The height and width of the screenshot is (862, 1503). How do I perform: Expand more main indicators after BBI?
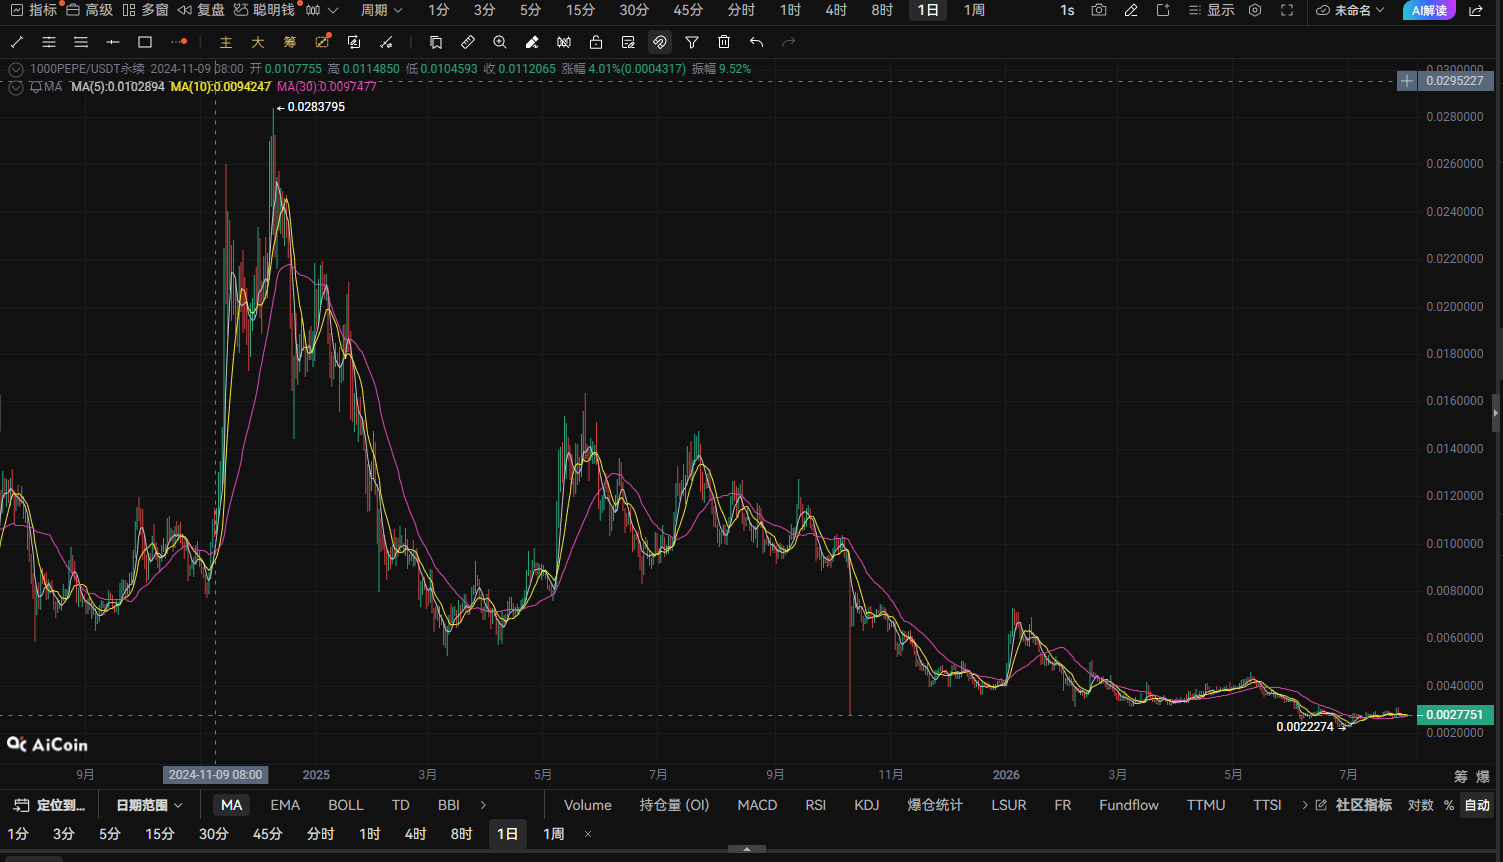(x=484, y=805)
